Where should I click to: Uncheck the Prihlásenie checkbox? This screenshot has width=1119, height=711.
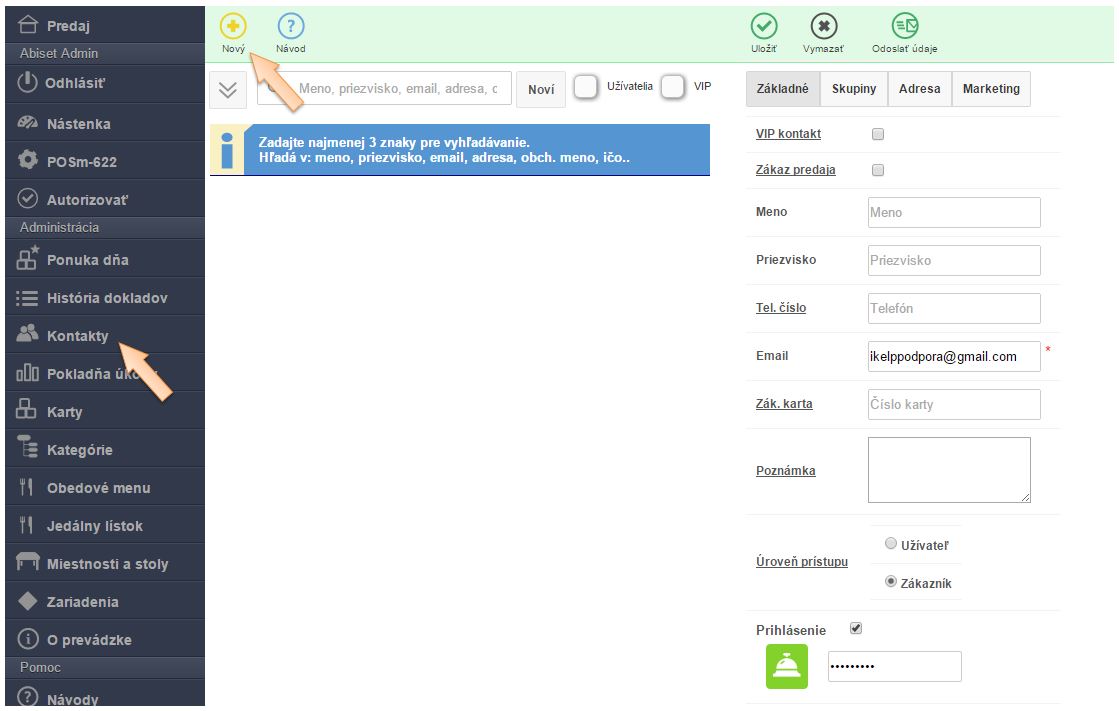[855, 629]
